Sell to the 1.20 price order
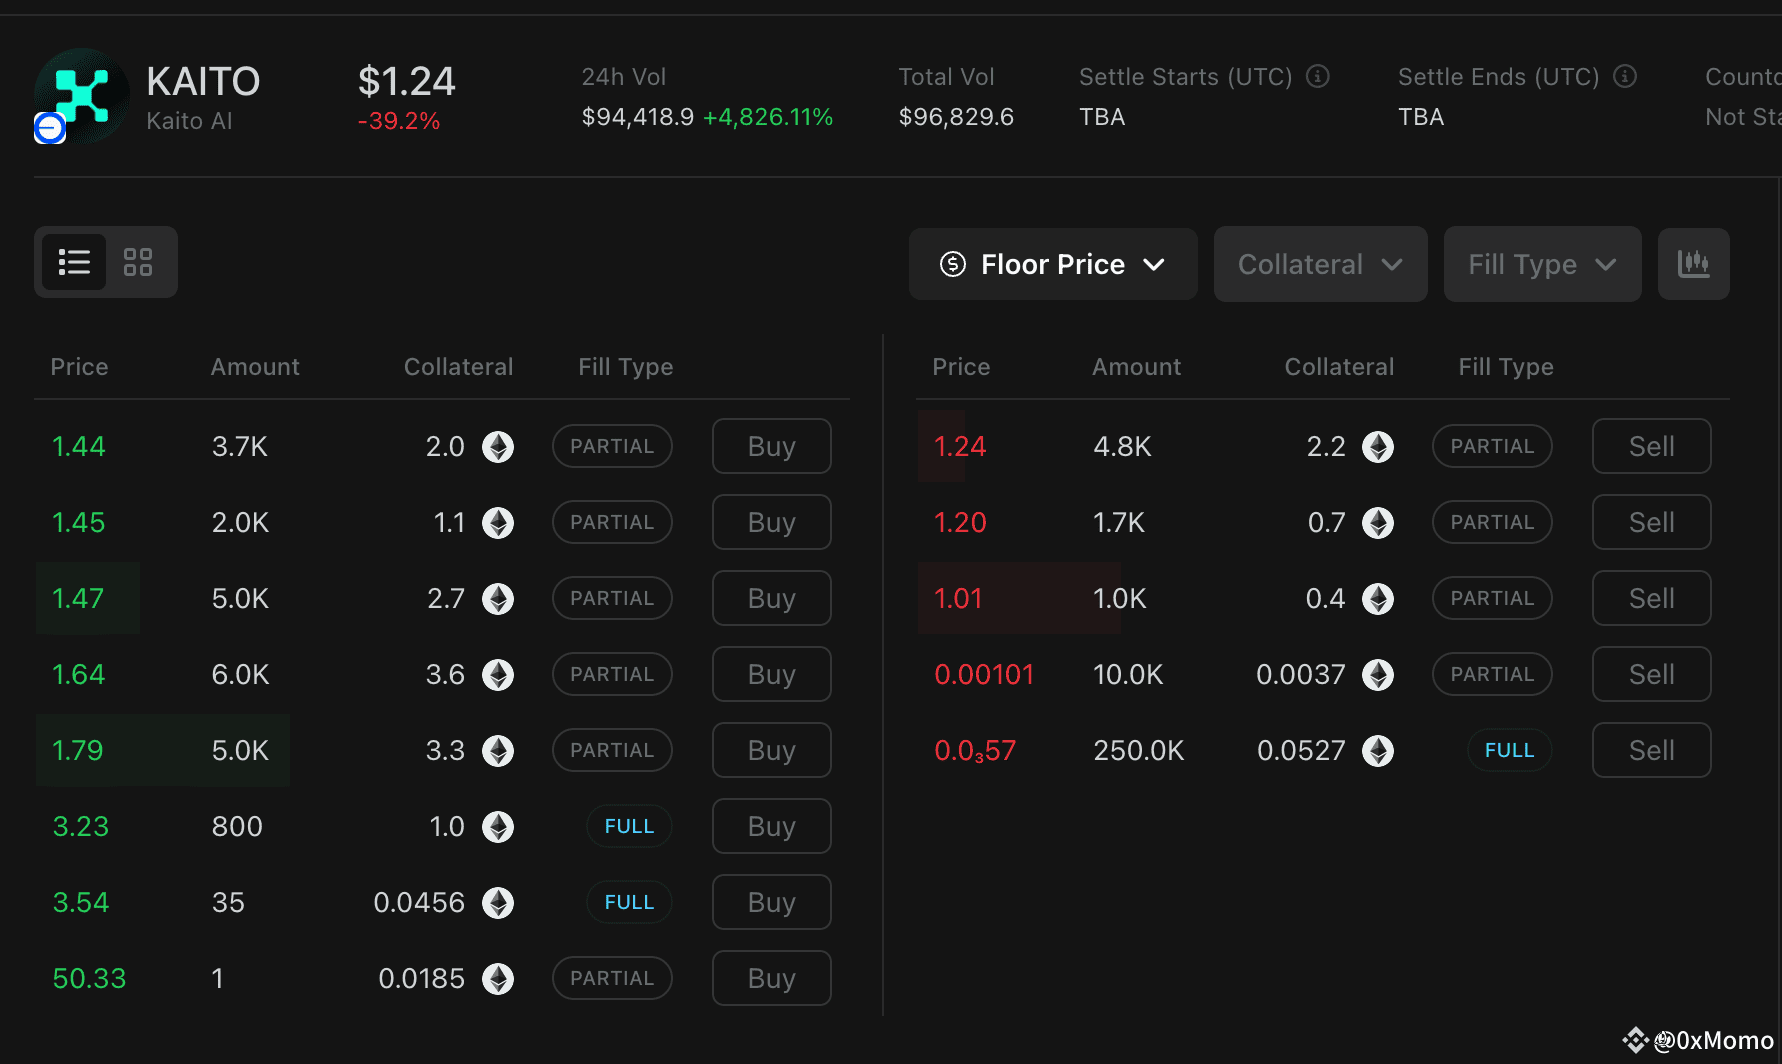The image size is (1782, 1064). 1651,523
